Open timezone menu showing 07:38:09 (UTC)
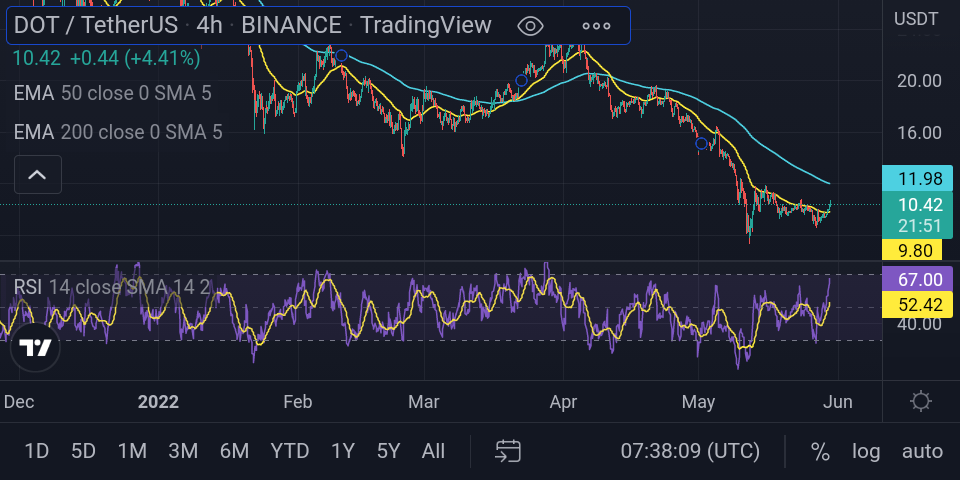960x480 pixels. (690, 452)
